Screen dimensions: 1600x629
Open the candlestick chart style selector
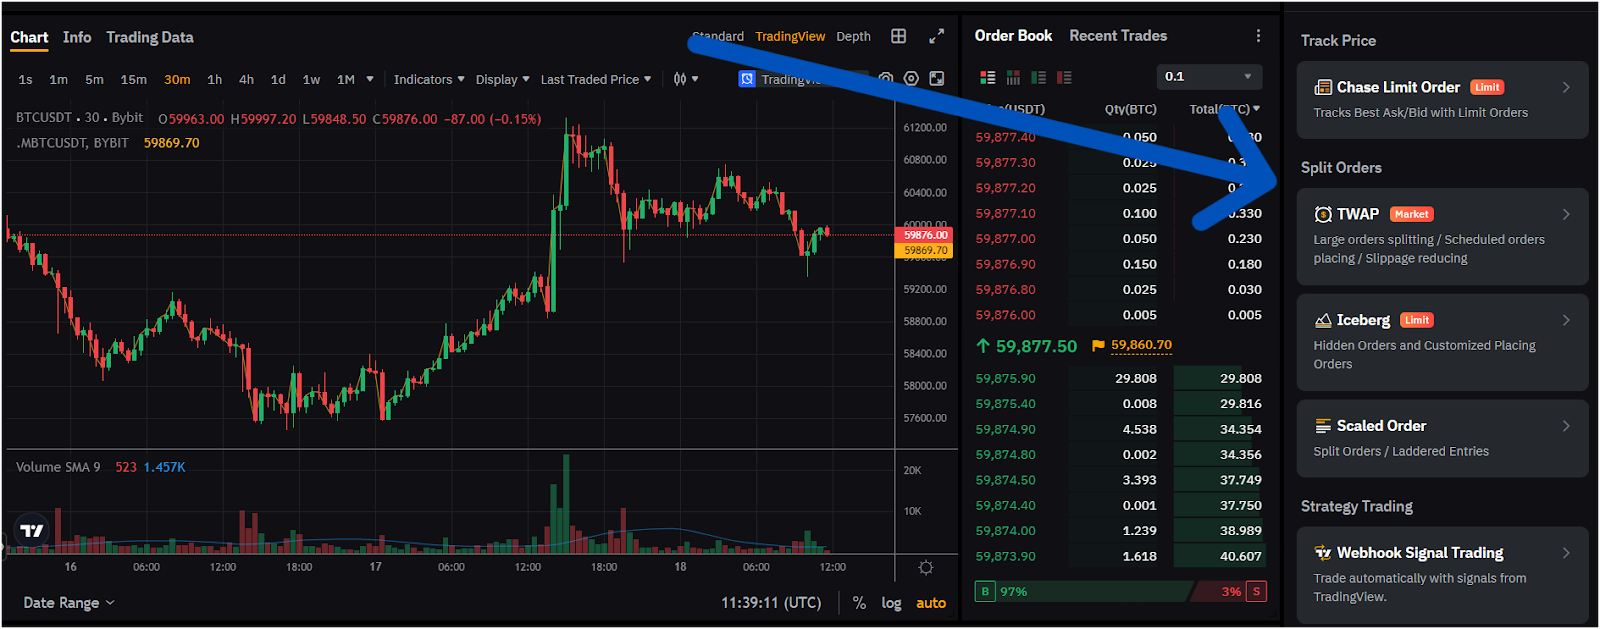[686, 79]
